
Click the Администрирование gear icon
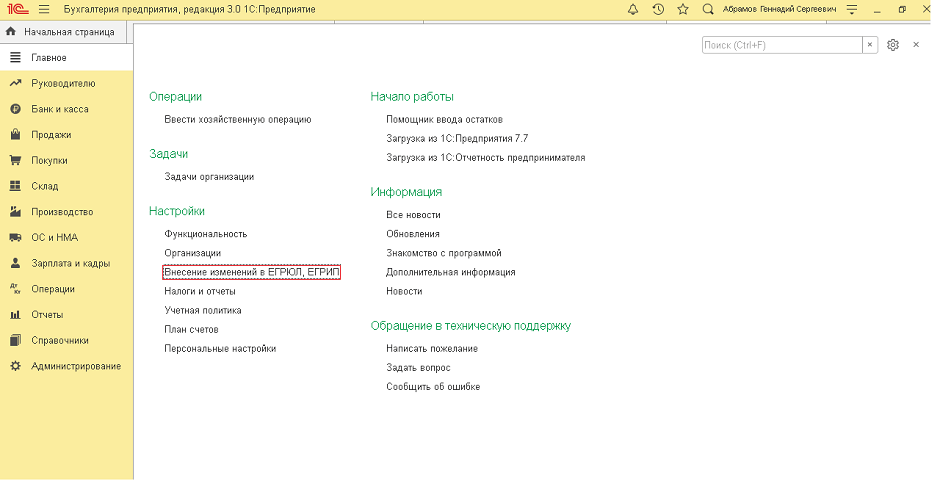coord(16,366)
